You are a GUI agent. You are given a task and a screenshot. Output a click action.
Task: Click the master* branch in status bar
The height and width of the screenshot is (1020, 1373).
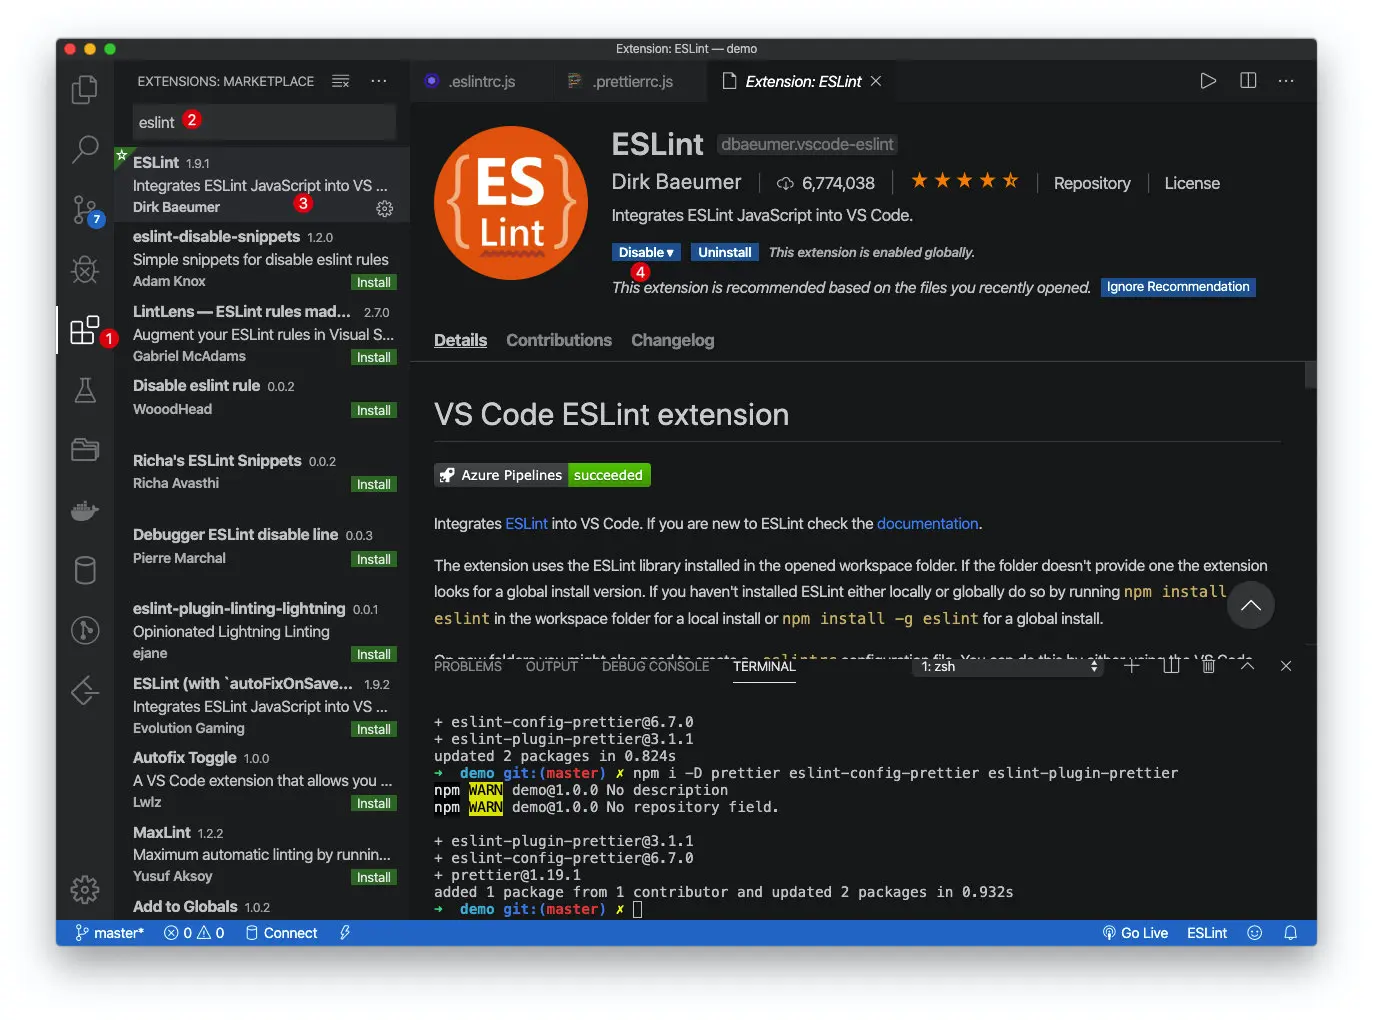point(110,933)
